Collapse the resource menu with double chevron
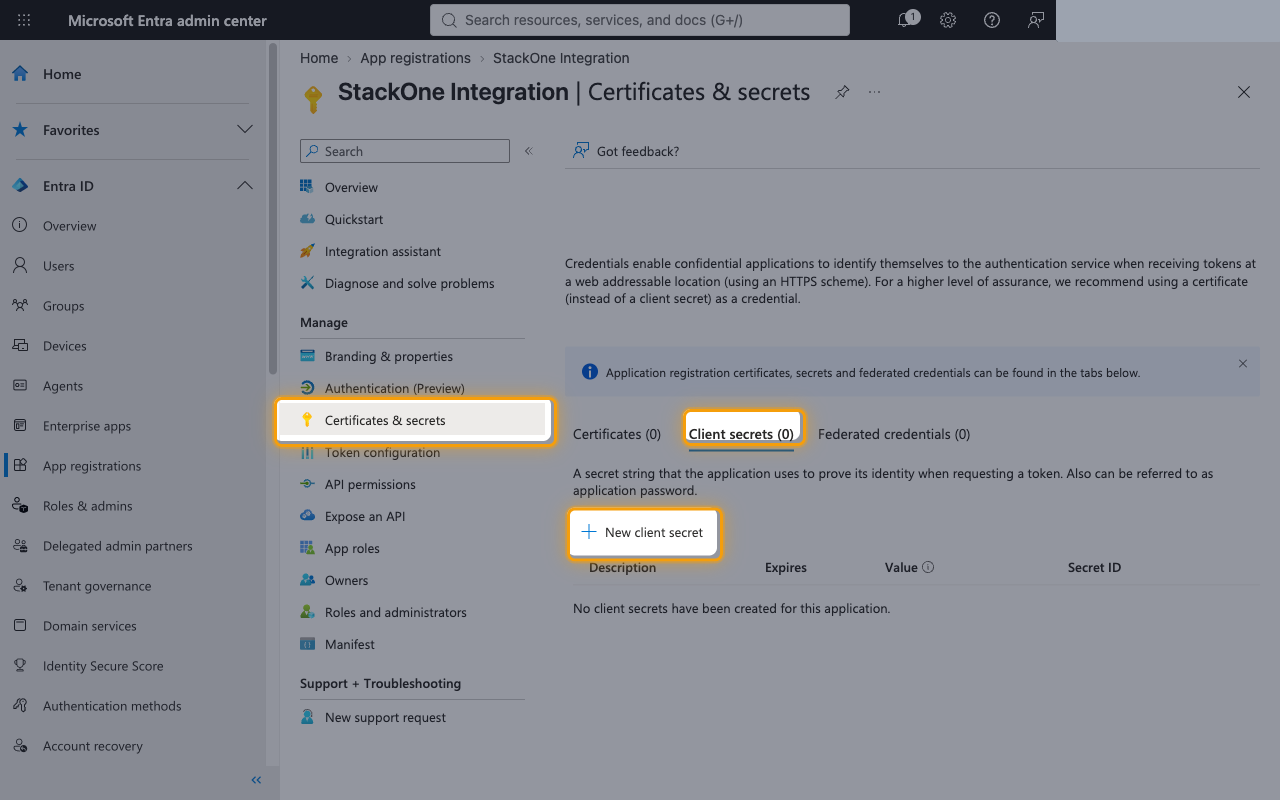 pos(529,151)
